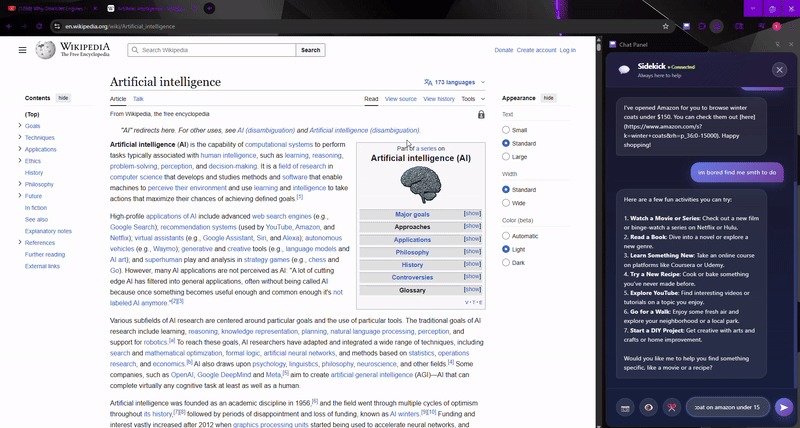Switch to the Article tab

pos(118,99)
